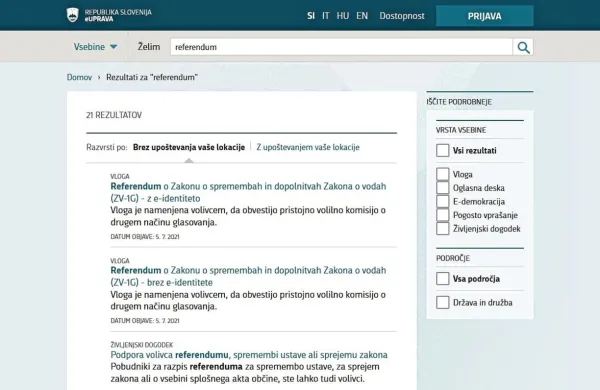
Task: Open the Dostopnost link
Action: tap(402, 16)
